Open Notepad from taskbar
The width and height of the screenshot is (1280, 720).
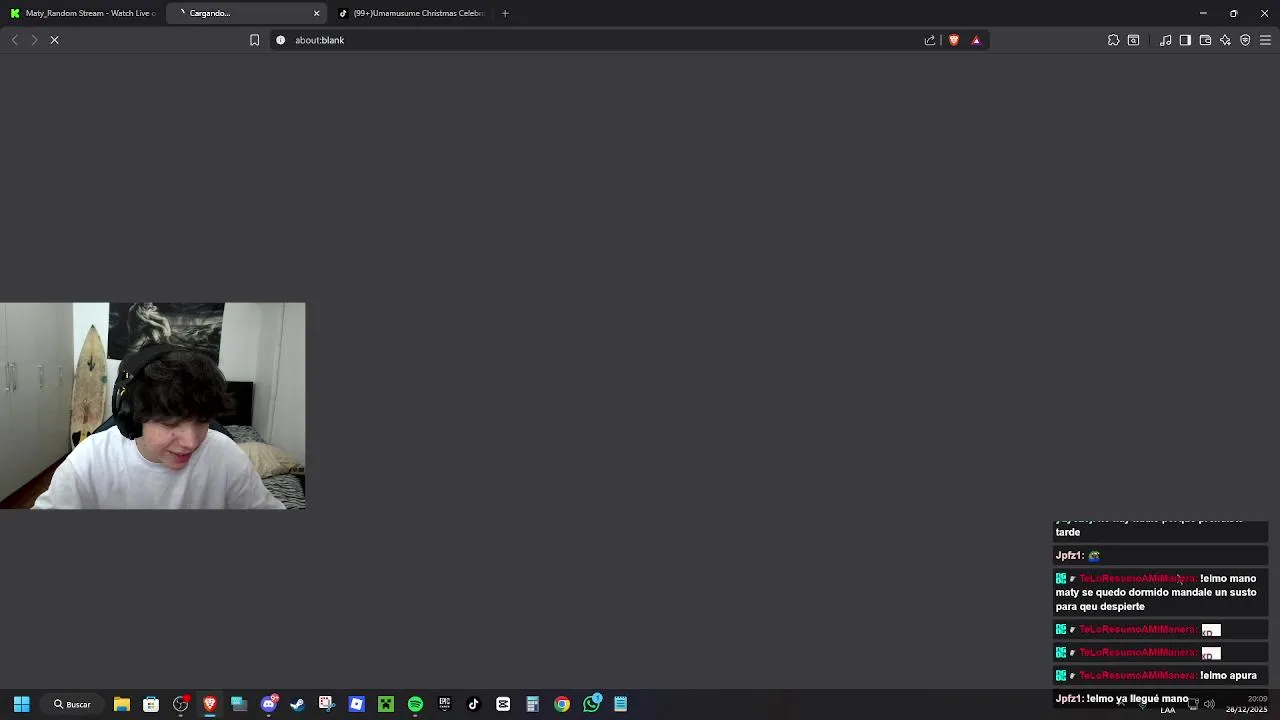click(621, 704)
